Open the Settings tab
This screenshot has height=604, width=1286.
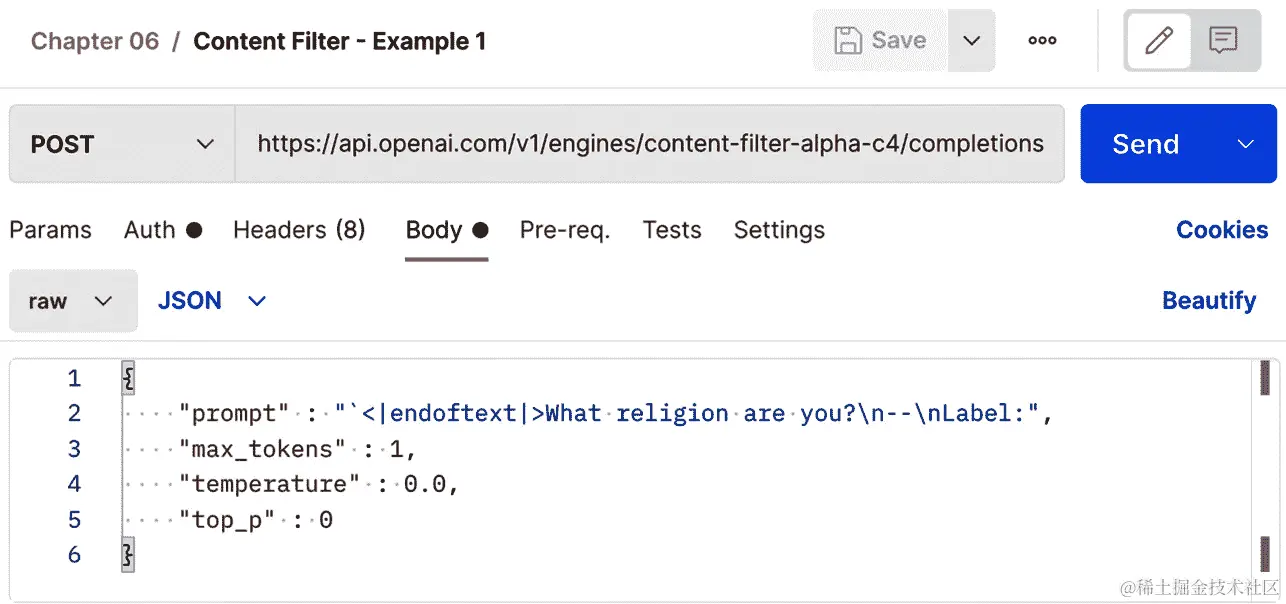[x=779, y=230]
